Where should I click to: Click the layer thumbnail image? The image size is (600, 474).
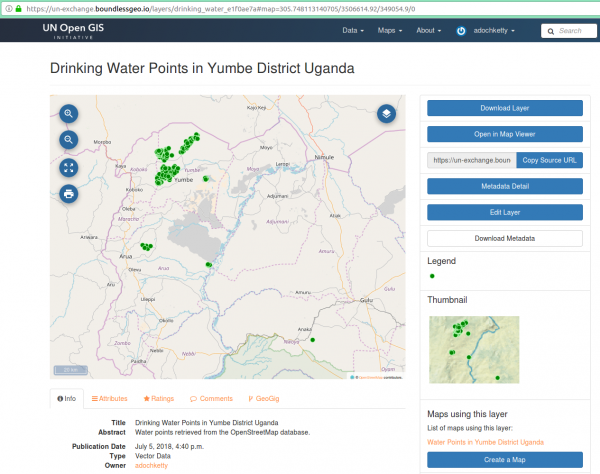[474, 350]
